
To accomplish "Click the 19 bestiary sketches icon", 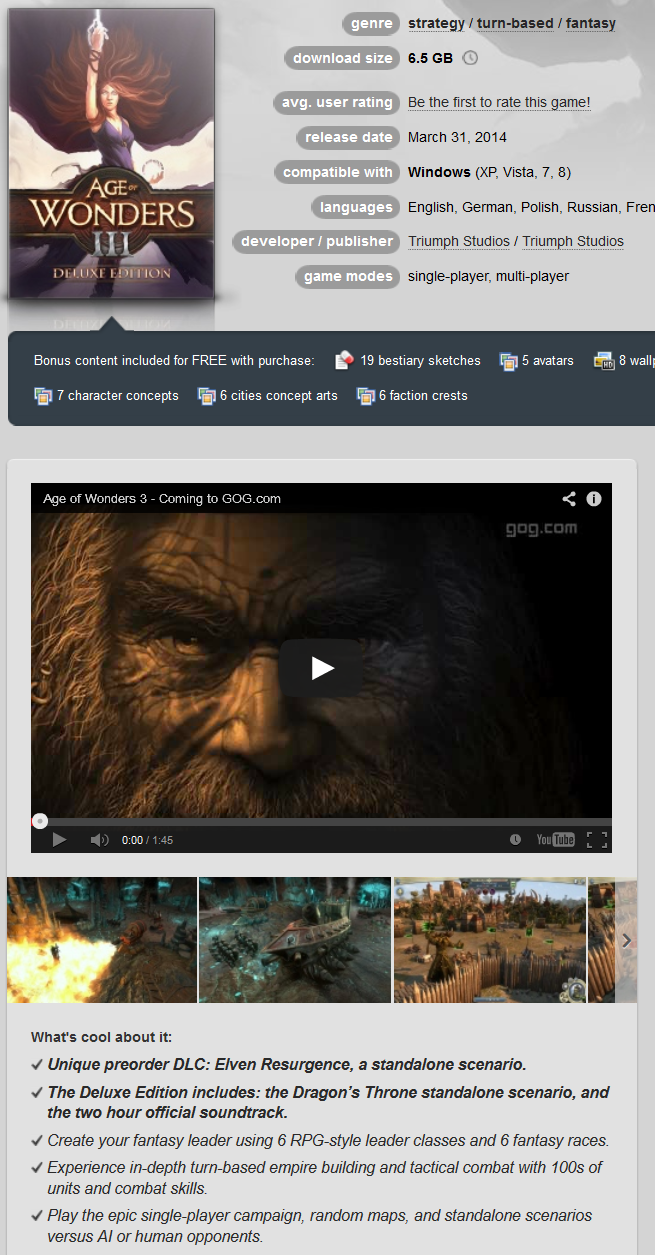I will click(345, 360).
